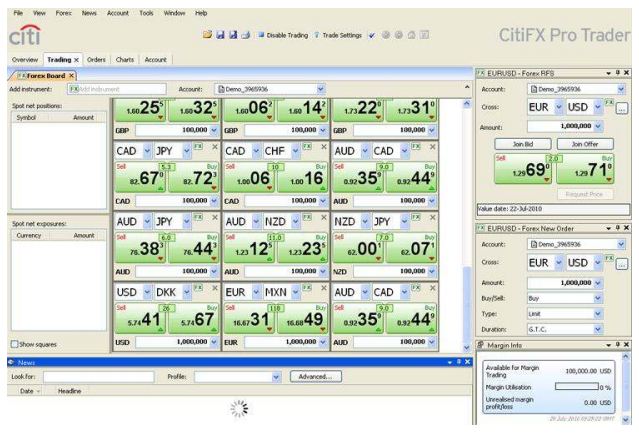Click the Trade Settings toolbar option
Viewport: 639px width, 437px height.
[342, 34]
